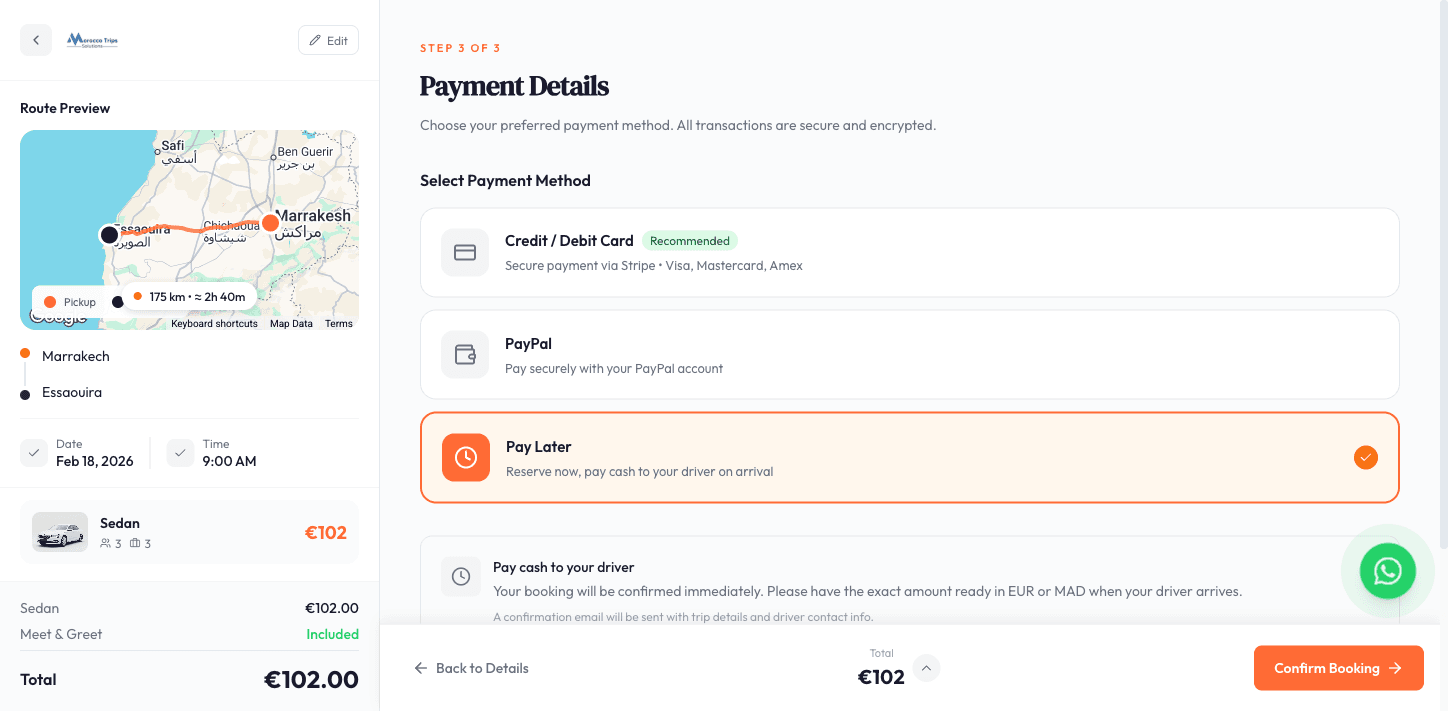Click the PayPal wallet icon
The width and height of the screenshot is (1448, 711).
click(464, 354)
